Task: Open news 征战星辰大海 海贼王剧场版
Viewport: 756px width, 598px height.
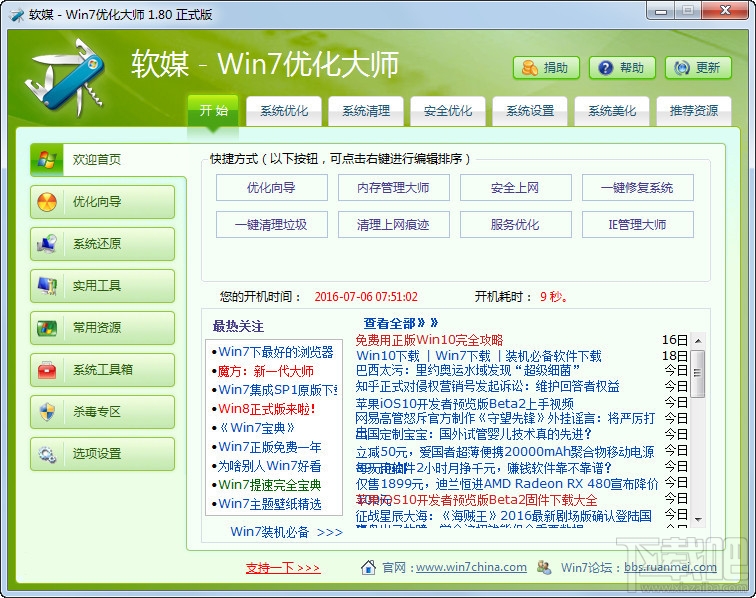Action: click(x=503, y=516)
